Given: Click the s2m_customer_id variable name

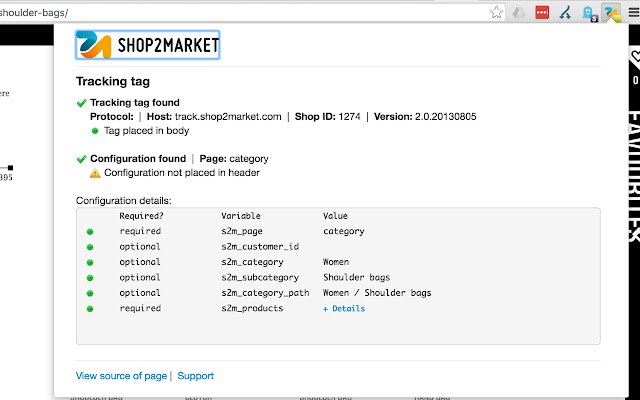Looking at the screenshot, I should click(x=260, y=247).
